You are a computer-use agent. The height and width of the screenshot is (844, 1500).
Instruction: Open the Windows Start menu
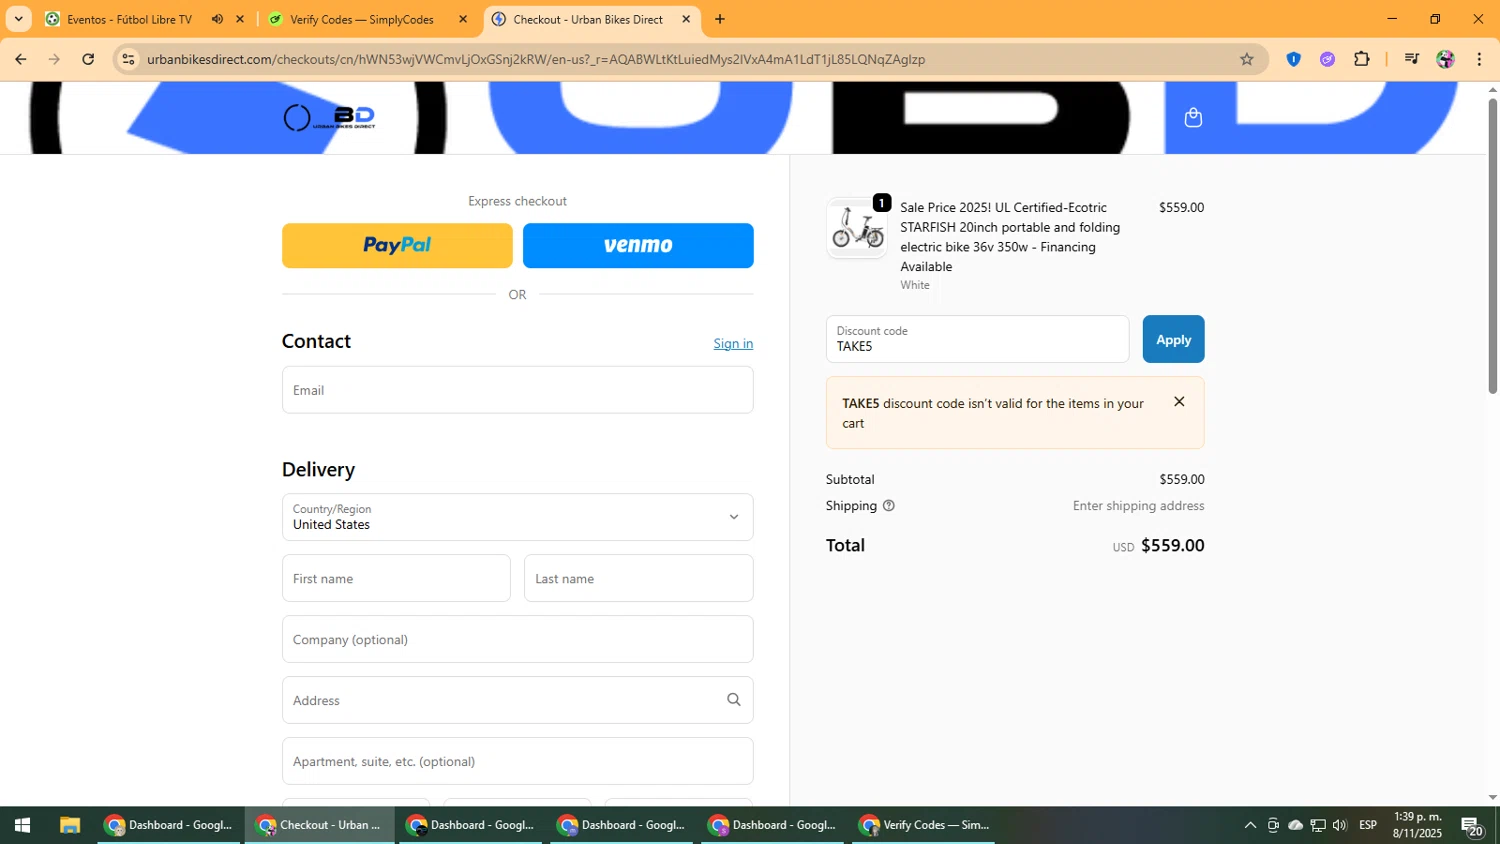pos(22,825)
